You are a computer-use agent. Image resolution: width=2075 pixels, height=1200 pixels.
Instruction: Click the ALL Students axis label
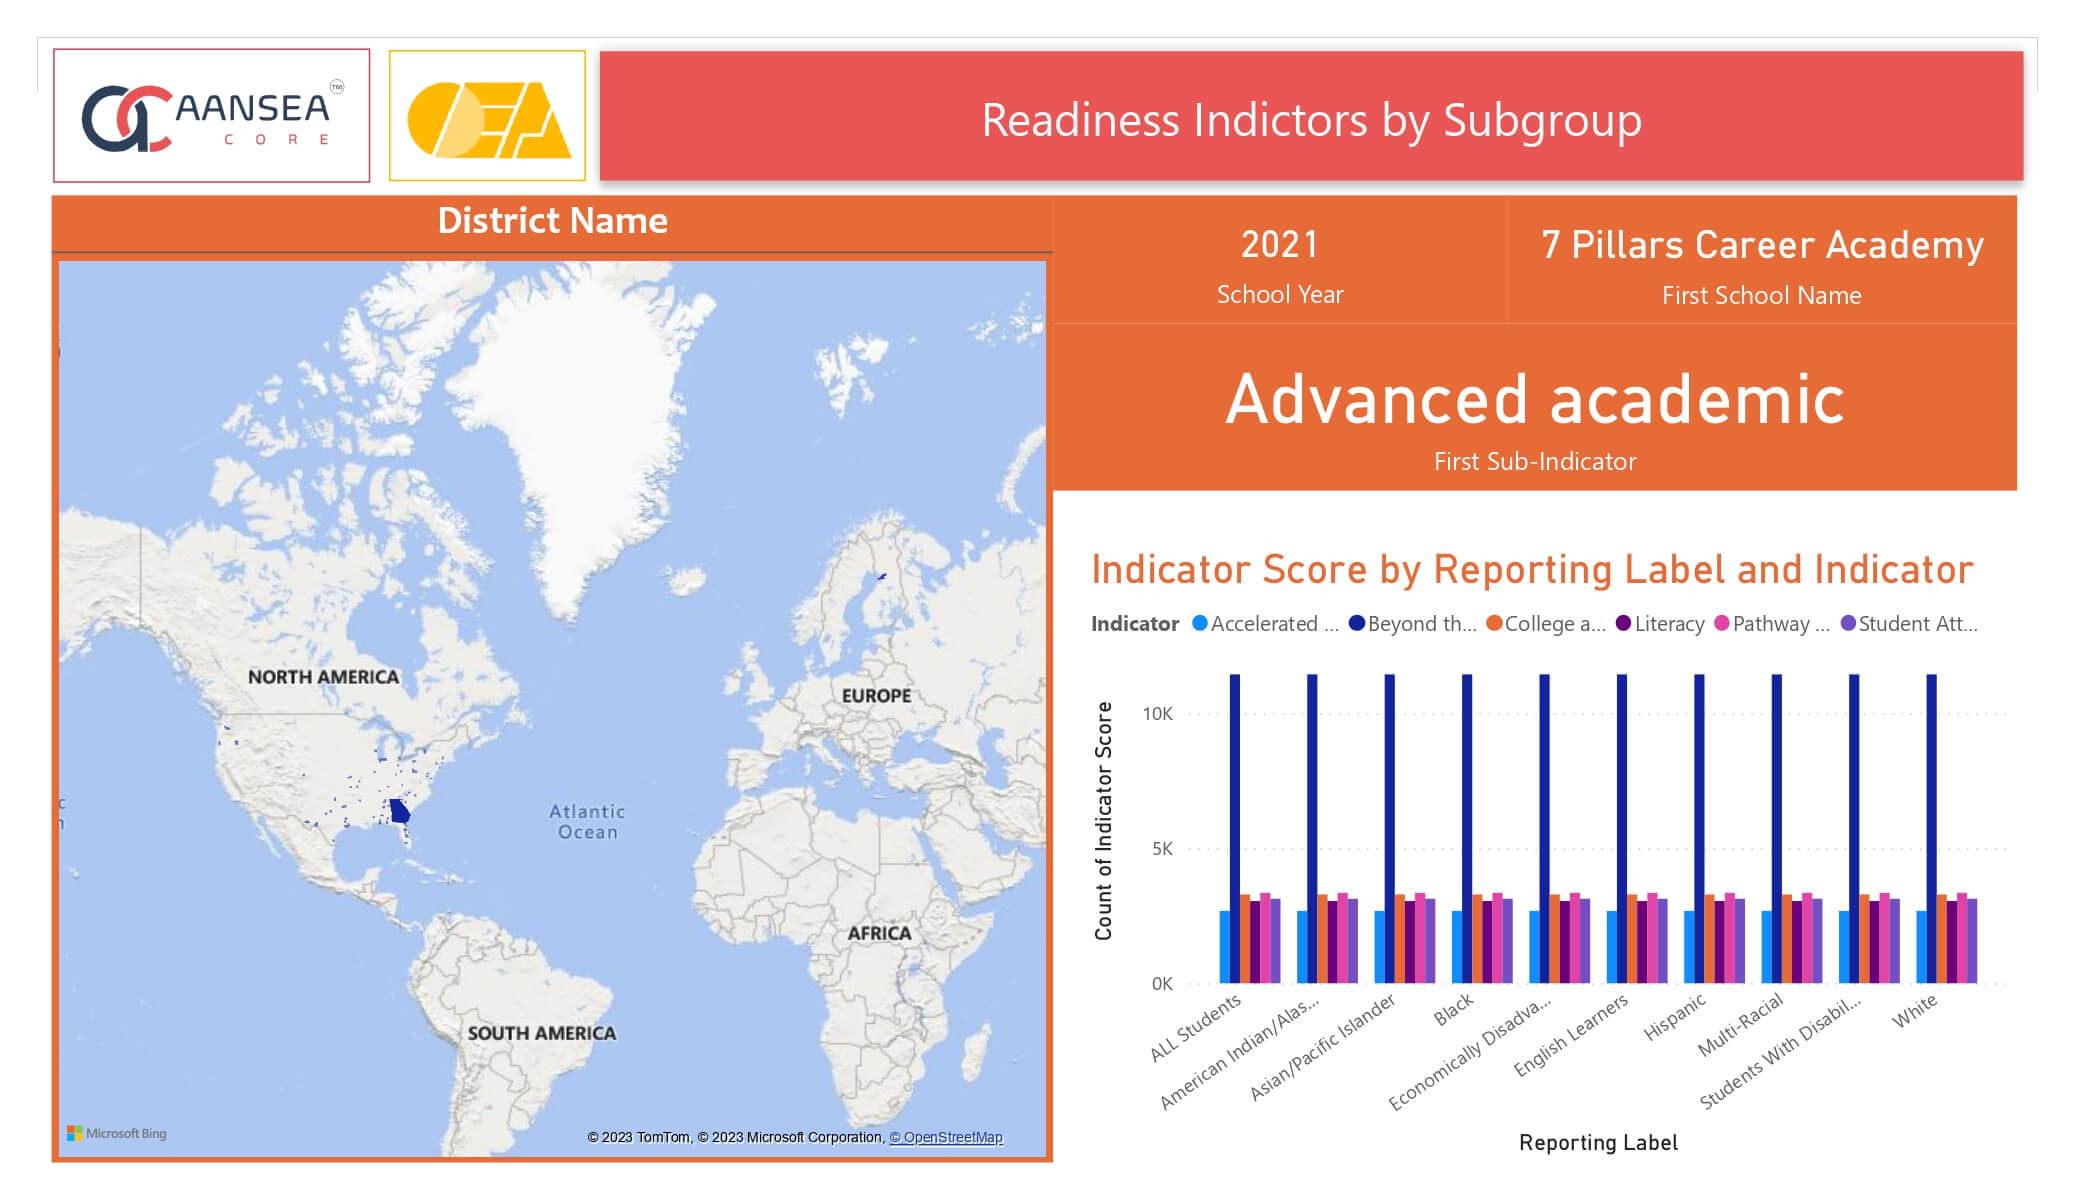coord(1195,1027)
